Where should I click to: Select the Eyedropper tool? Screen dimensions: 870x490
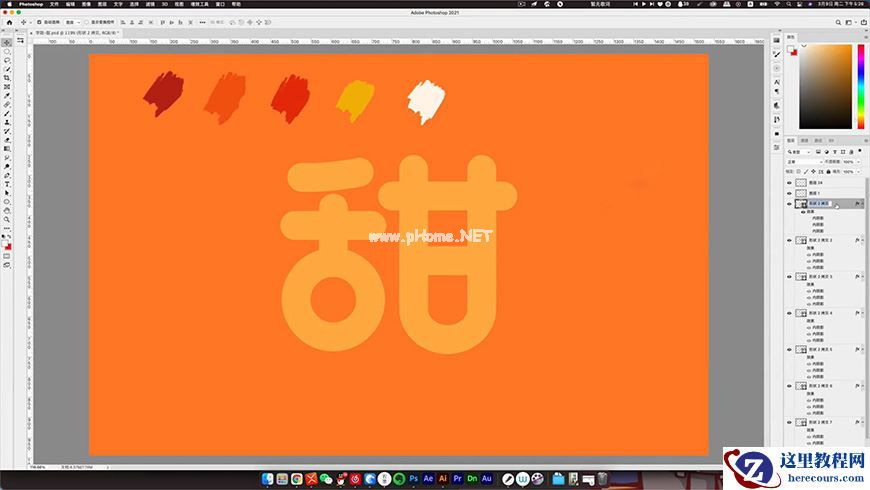pos(7,96)
